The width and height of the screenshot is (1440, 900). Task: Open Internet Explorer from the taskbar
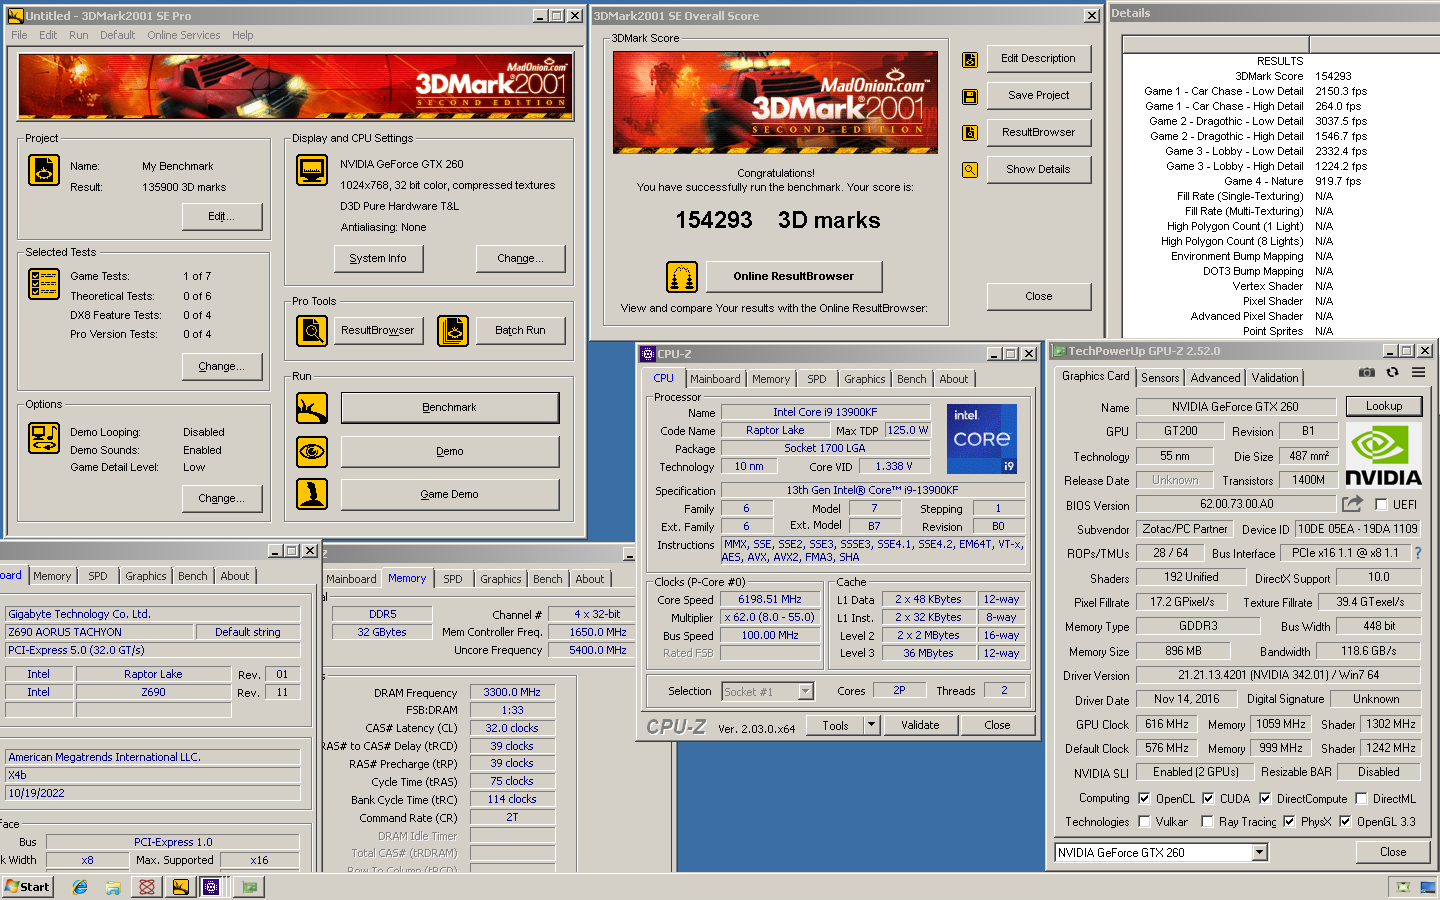point(80,887)
